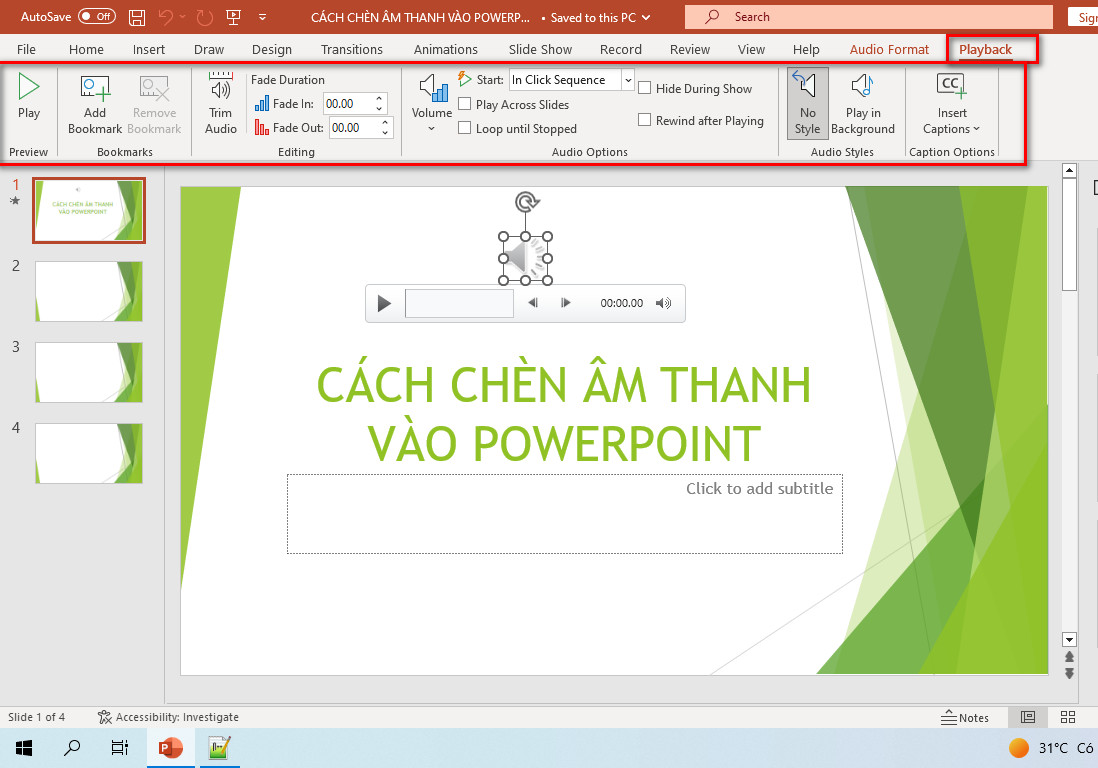1098x768 pixels.
Task: Open weather widget showing 31°C
Action: pyautogui.click(x=1050, y=748)
